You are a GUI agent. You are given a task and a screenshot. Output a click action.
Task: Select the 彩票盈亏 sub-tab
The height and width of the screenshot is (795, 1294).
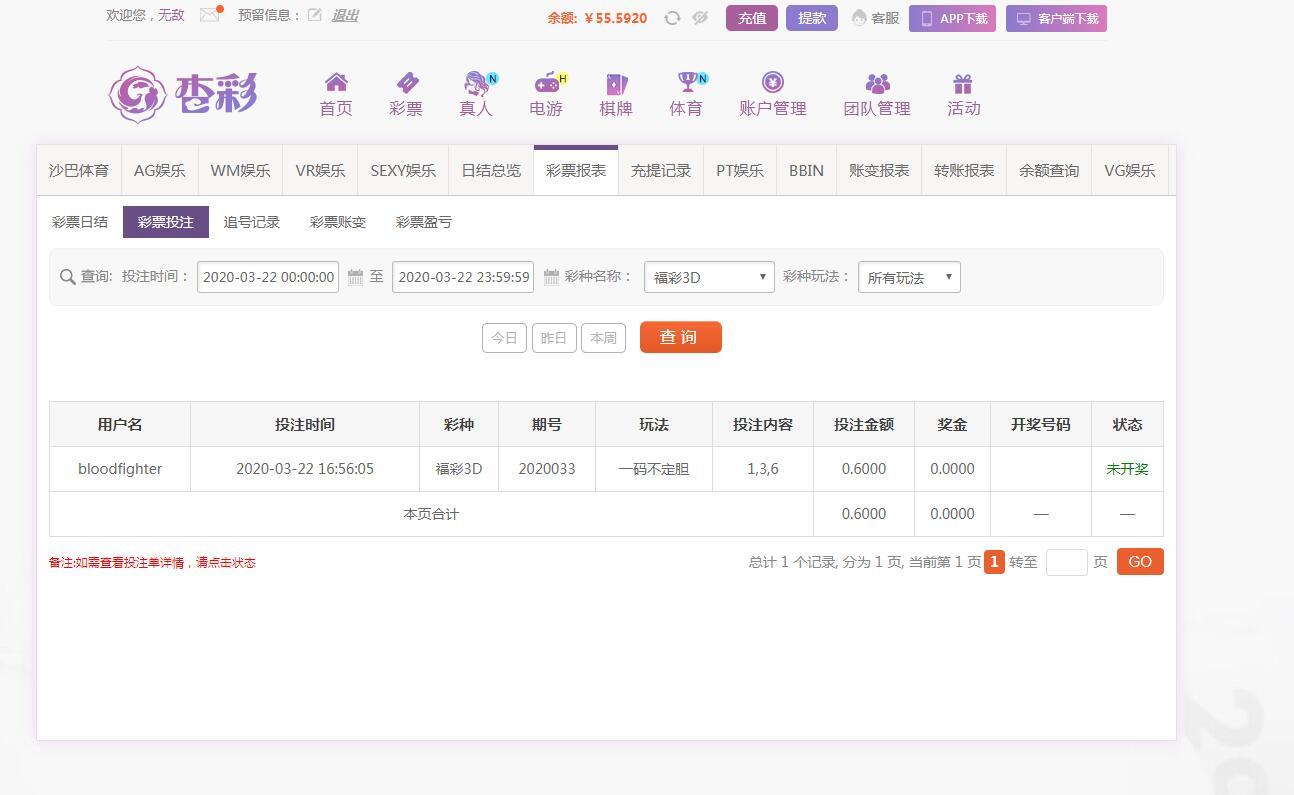click(x=424, y=222)
